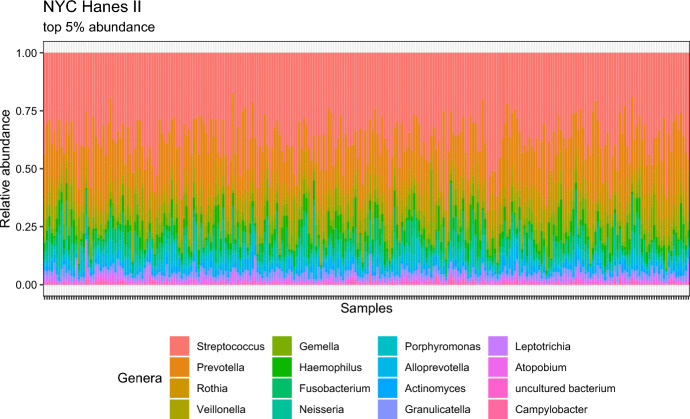Click the Streptococcus legend color swatch
690x419 pixels.
pos(180,346)
